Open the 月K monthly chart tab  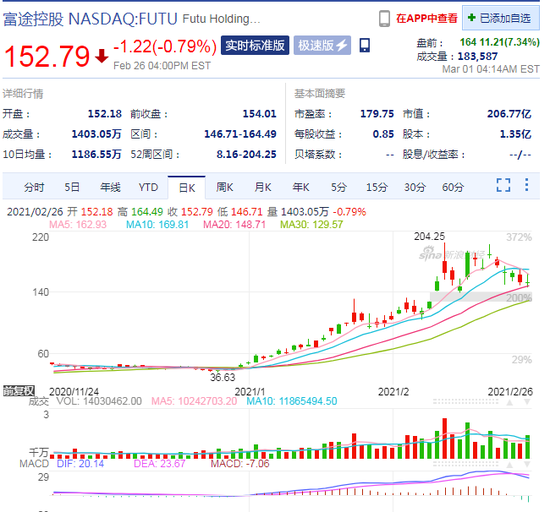pos(263,187)
